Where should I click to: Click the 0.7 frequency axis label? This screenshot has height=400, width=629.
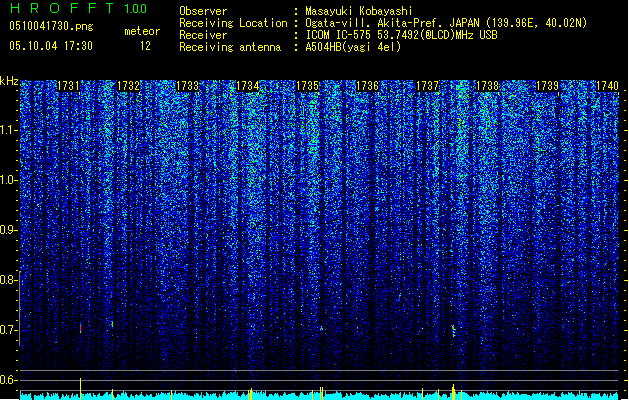7,330
